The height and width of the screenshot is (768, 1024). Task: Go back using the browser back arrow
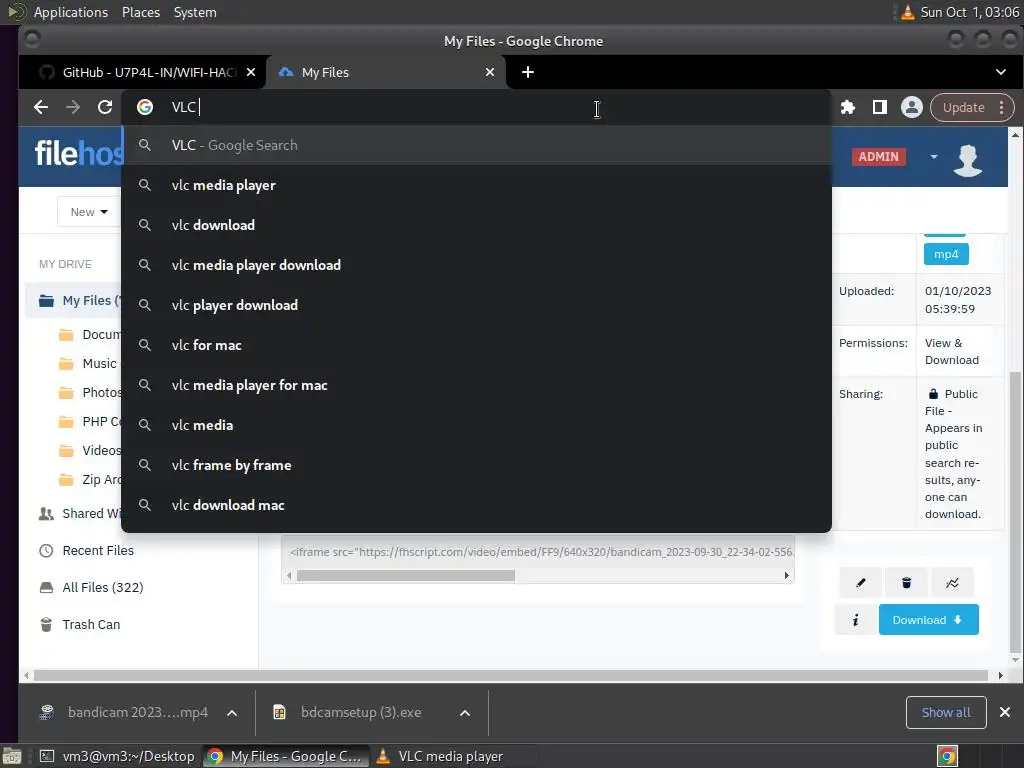(40, 107)
